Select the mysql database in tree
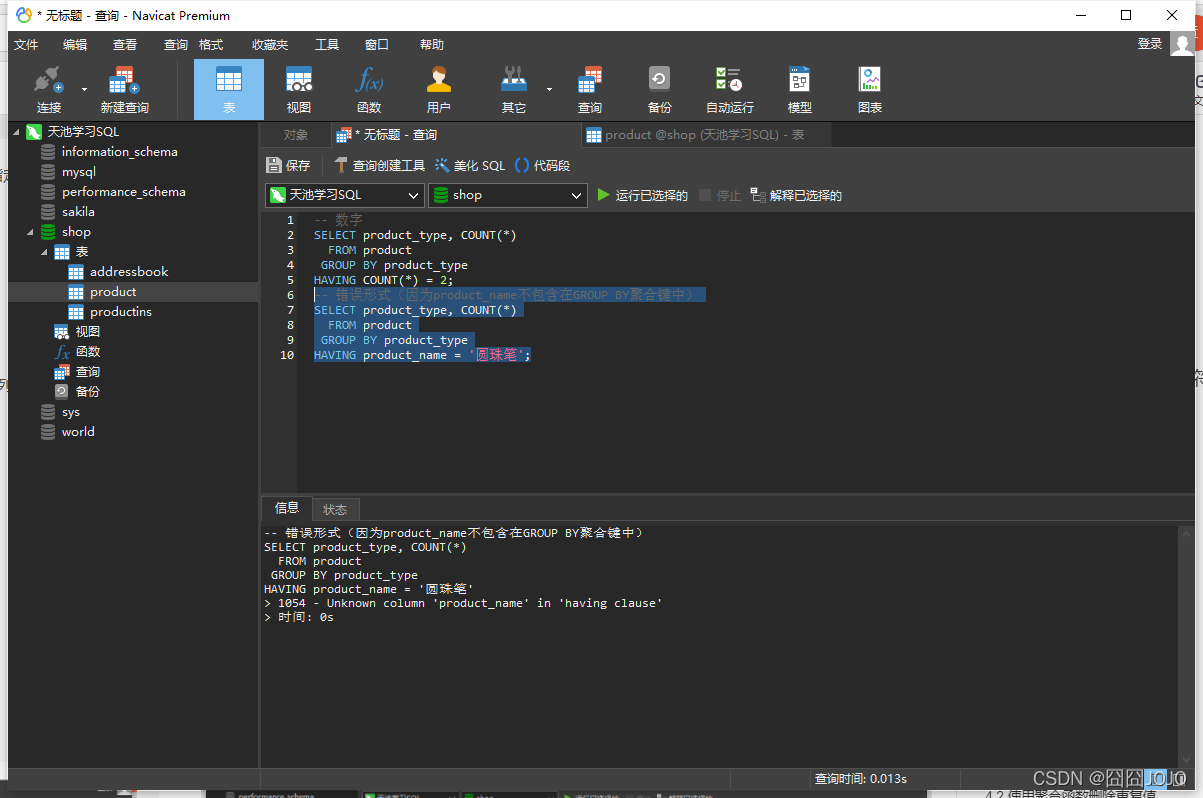 coord(78,172)
